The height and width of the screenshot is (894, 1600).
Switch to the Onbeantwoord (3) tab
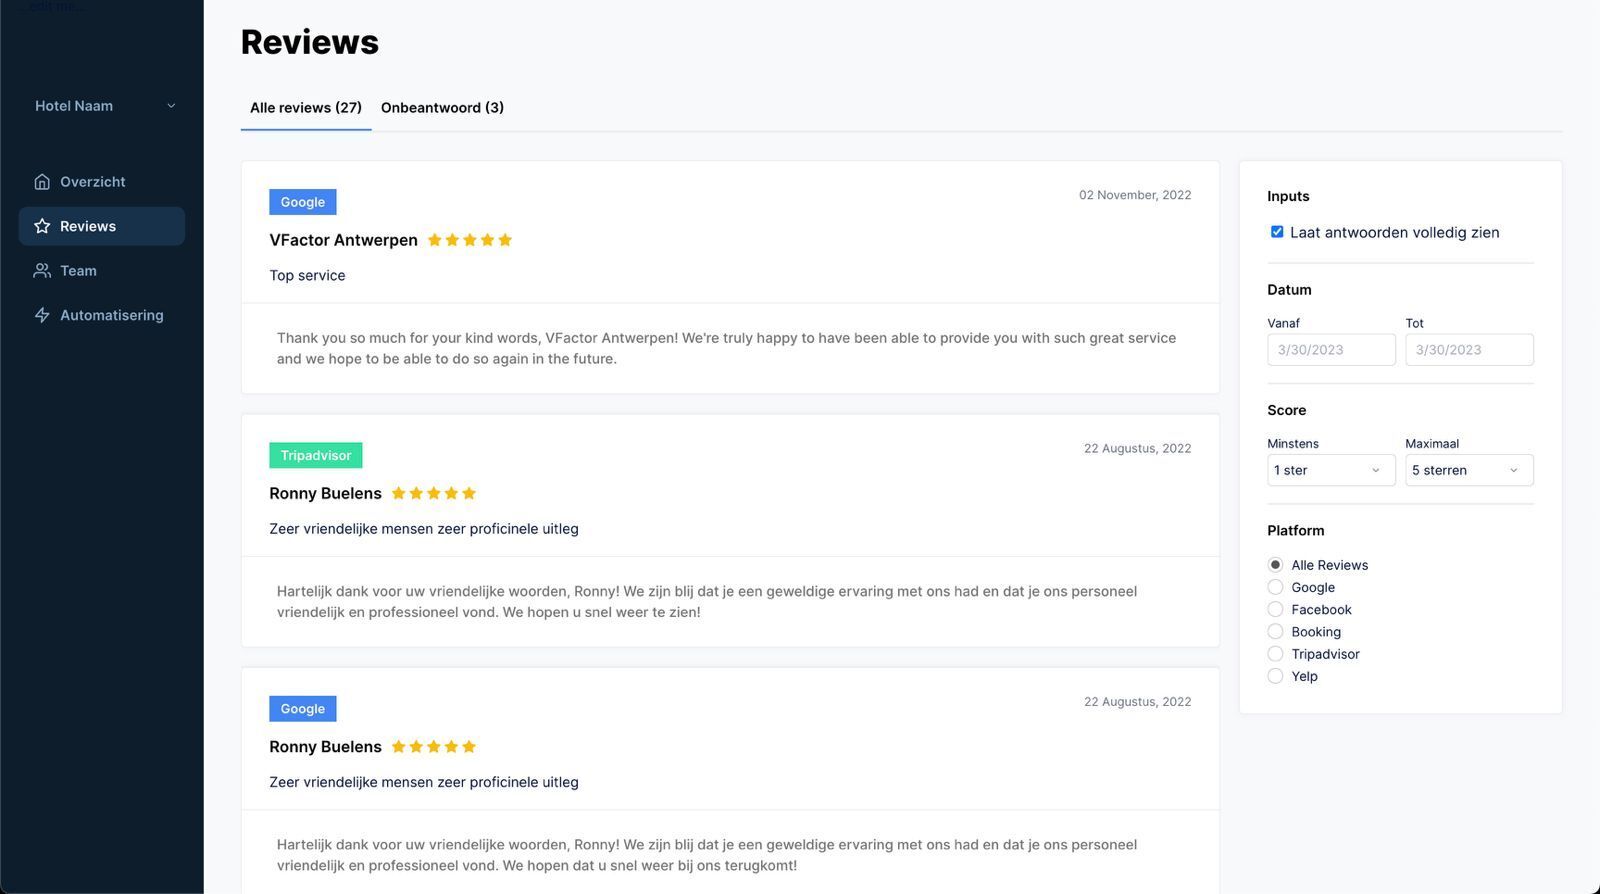(x=442, y=108)
